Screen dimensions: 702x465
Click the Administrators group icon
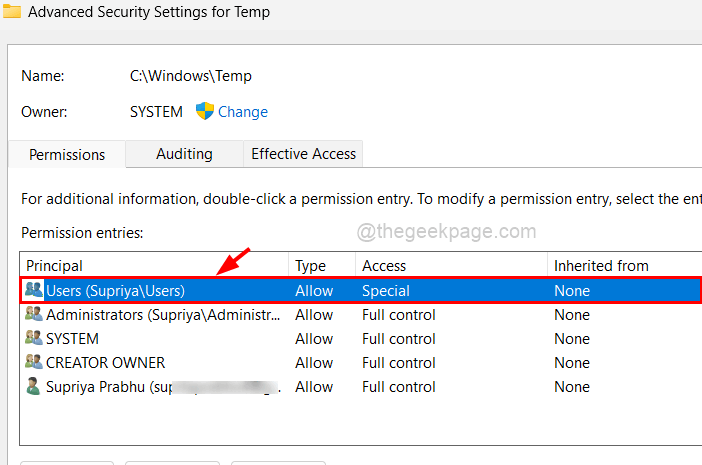tap(34, 315)
